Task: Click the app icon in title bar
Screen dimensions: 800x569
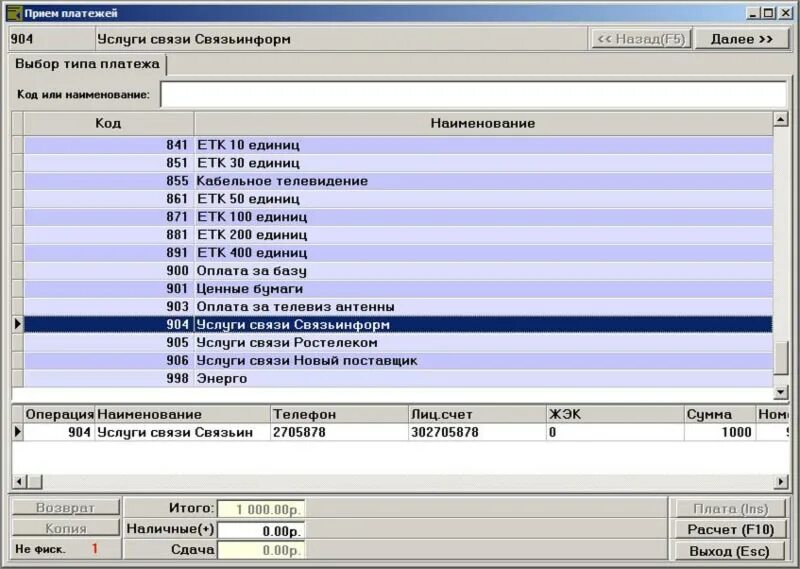Action: coord(15,13)
